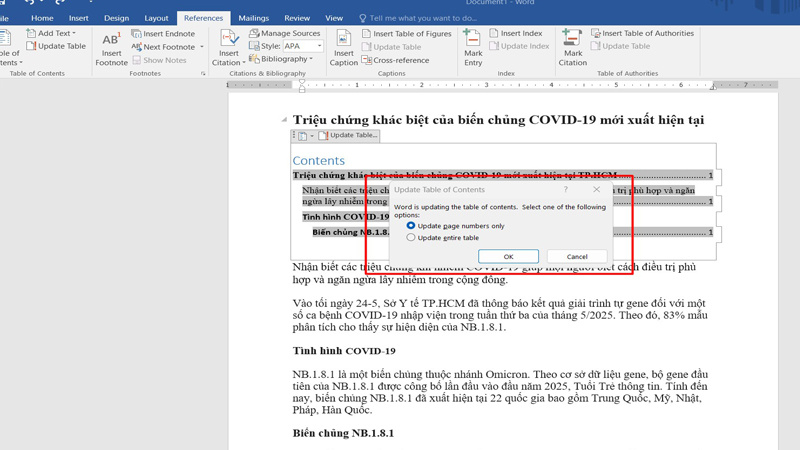
Task: Click the Insert Citation icon
Action: (229, 39)
